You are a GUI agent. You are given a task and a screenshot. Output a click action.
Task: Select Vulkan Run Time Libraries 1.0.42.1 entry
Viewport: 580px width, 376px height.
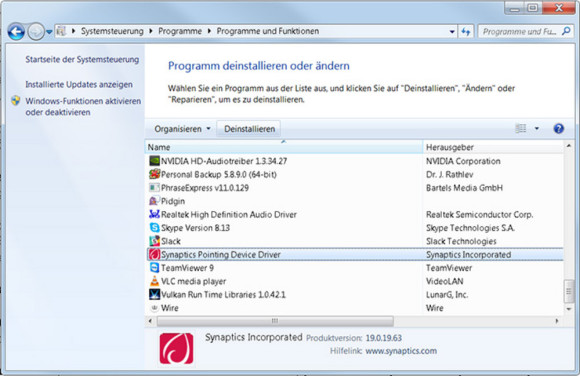(223, 295)
